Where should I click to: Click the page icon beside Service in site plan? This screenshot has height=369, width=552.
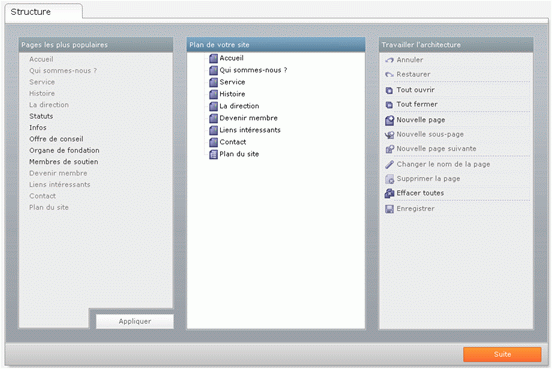(x=213, y=82)
